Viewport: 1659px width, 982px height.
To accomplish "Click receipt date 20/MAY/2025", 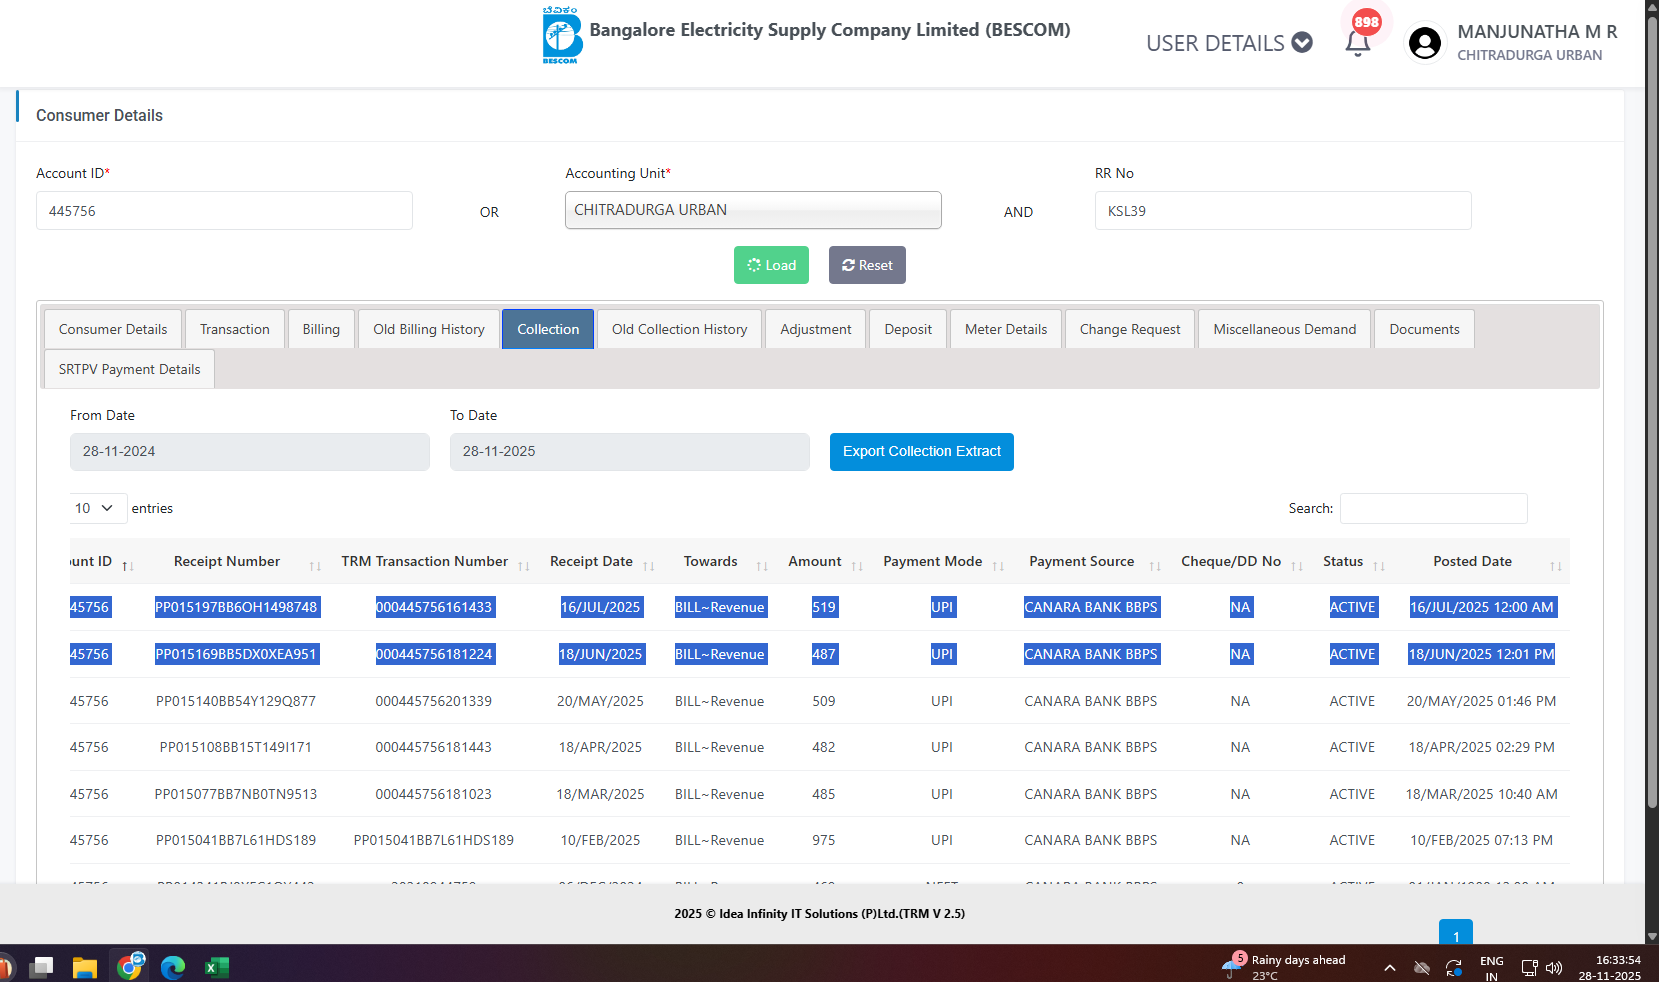I will [x=600, y=701].
